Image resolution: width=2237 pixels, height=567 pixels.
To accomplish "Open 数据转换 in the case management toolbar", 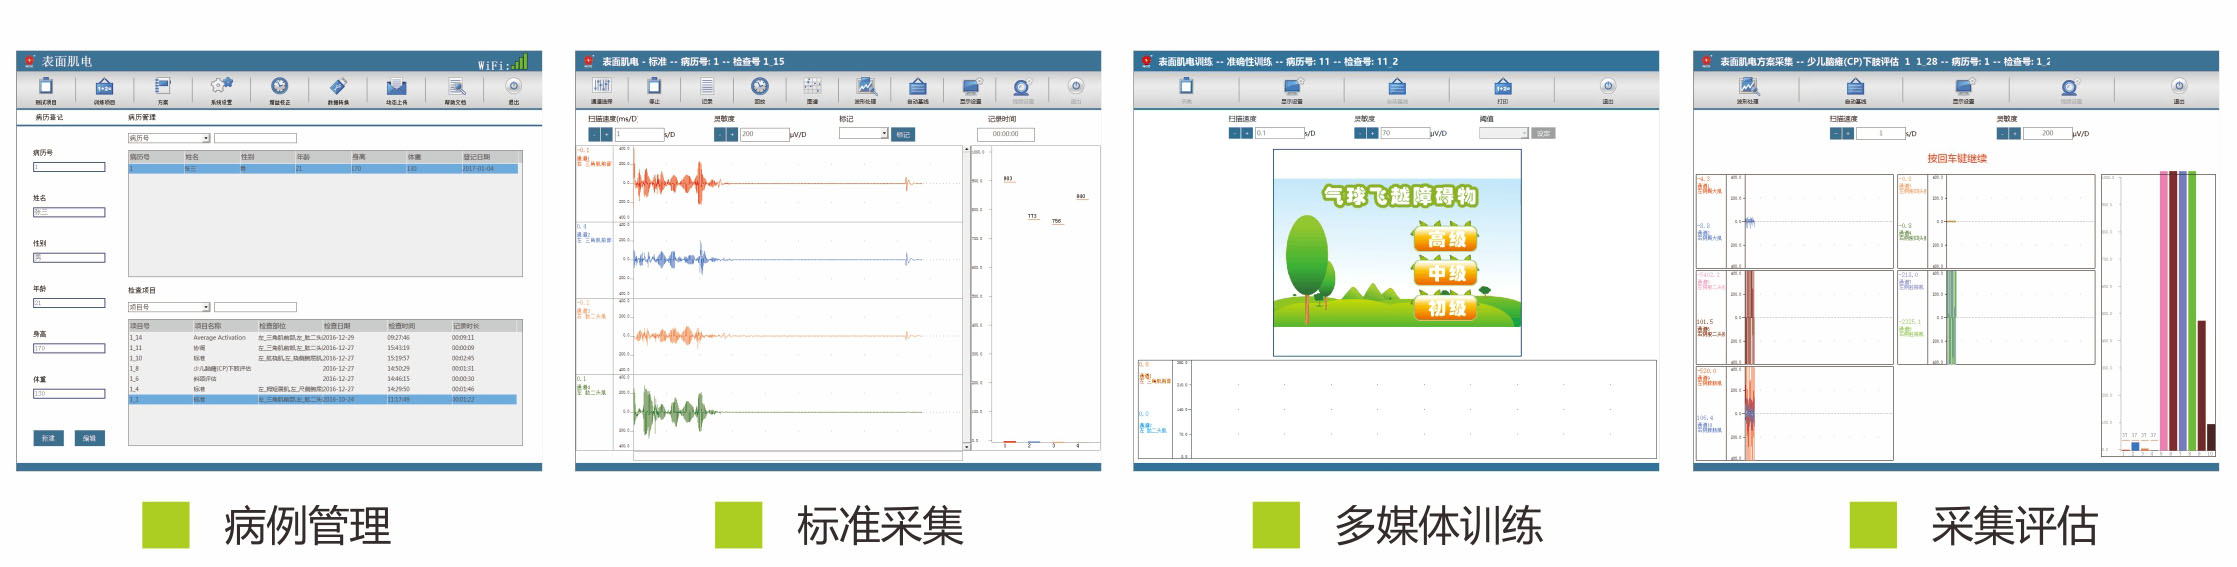I will [338, 88].
